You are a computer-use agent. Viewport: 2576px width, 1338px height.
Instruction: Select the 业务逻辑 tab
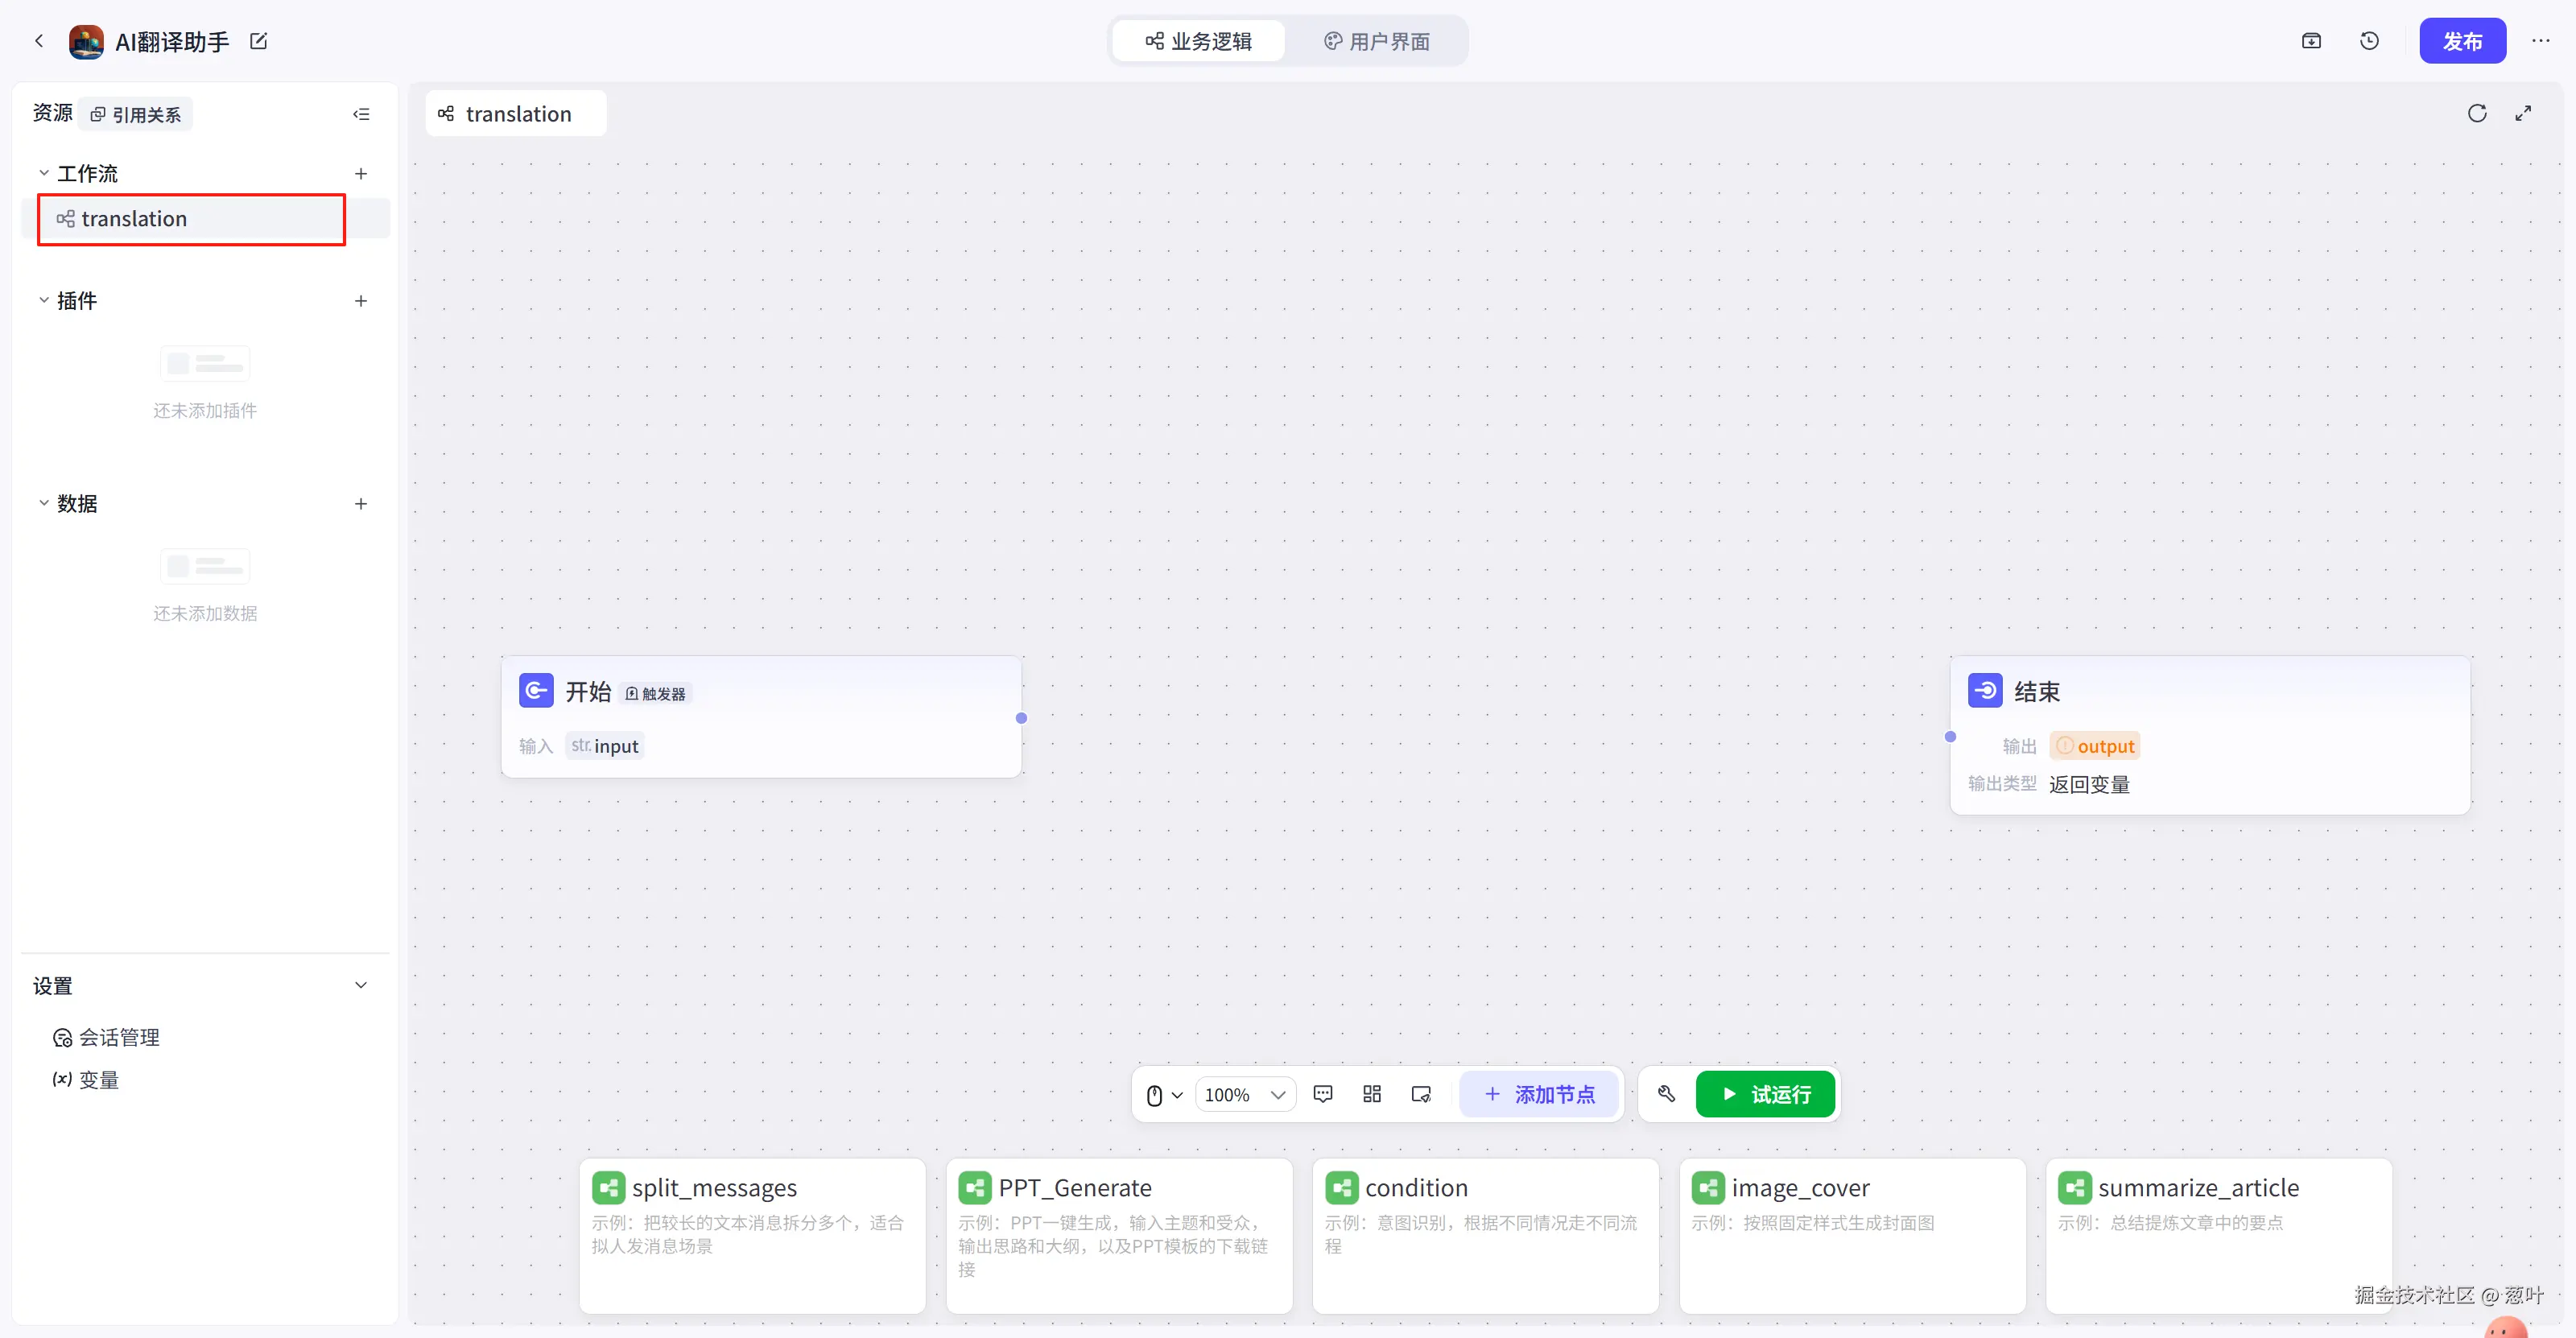pos(1198,41)
